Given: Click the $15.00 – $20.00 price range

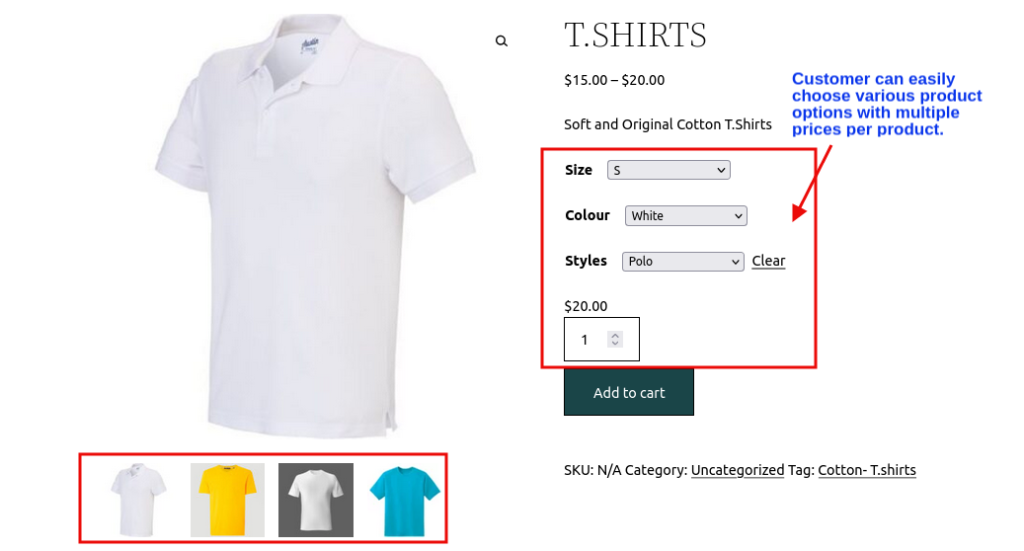Looking at the screenshot, I should coord(615,80).
